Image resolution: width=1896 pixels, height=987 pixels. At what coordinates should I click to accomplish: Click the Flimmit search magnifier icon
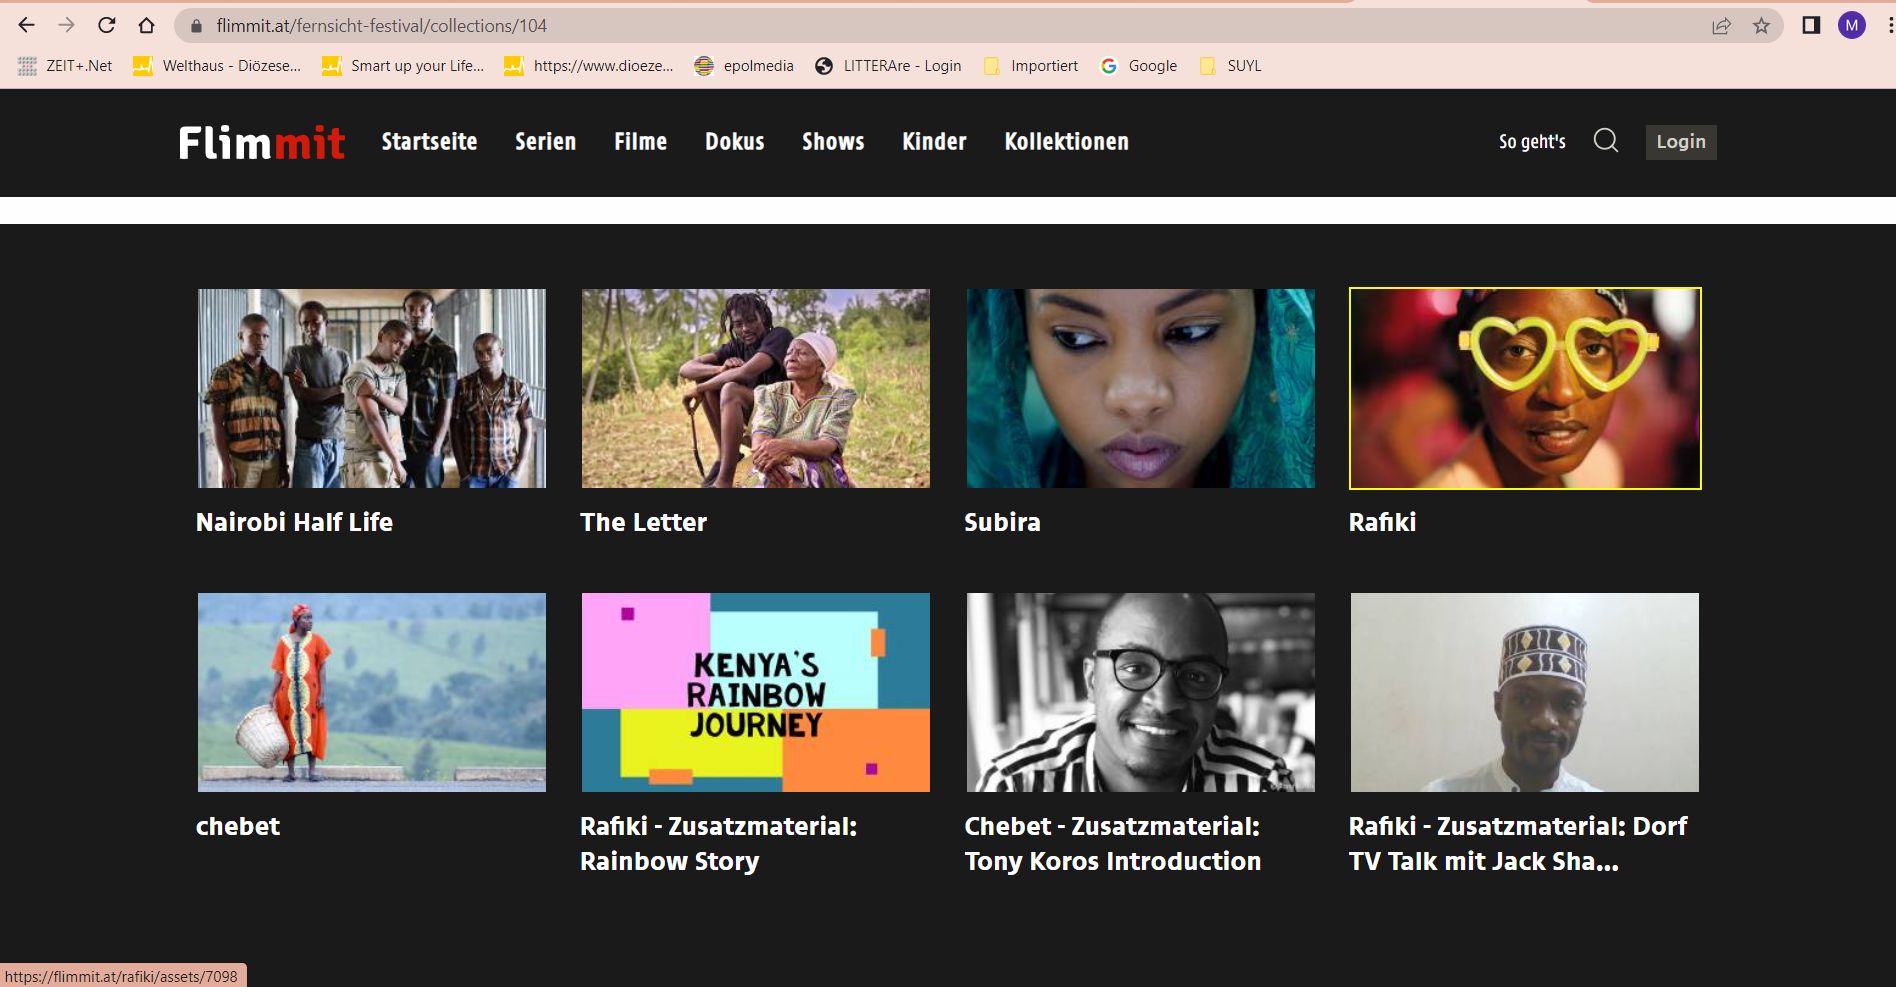(x=1605, y=141)
